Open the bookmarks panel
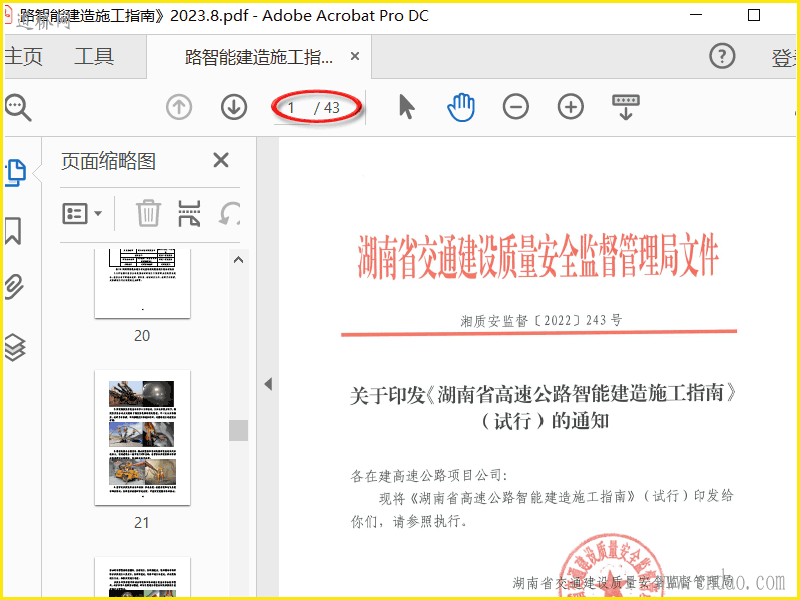Image resolution: width=800 pixels, height=600 pixels. 13,231
